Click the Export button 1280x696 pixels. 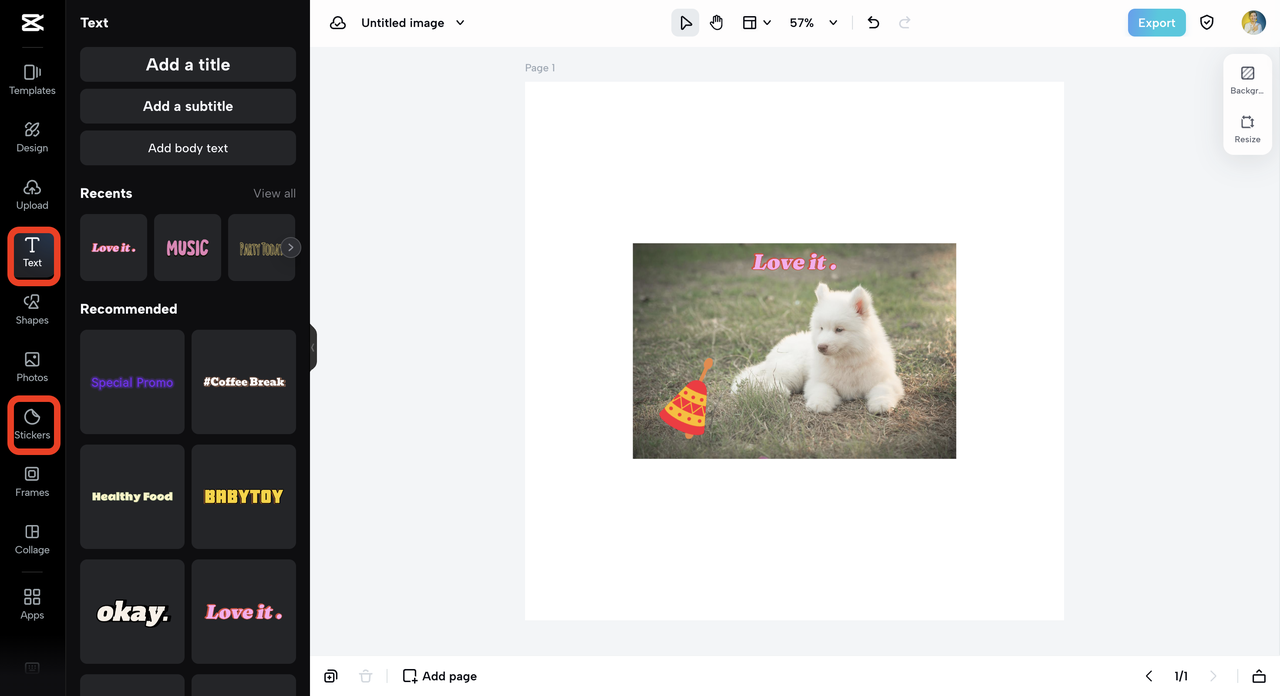click(1156, 23)
